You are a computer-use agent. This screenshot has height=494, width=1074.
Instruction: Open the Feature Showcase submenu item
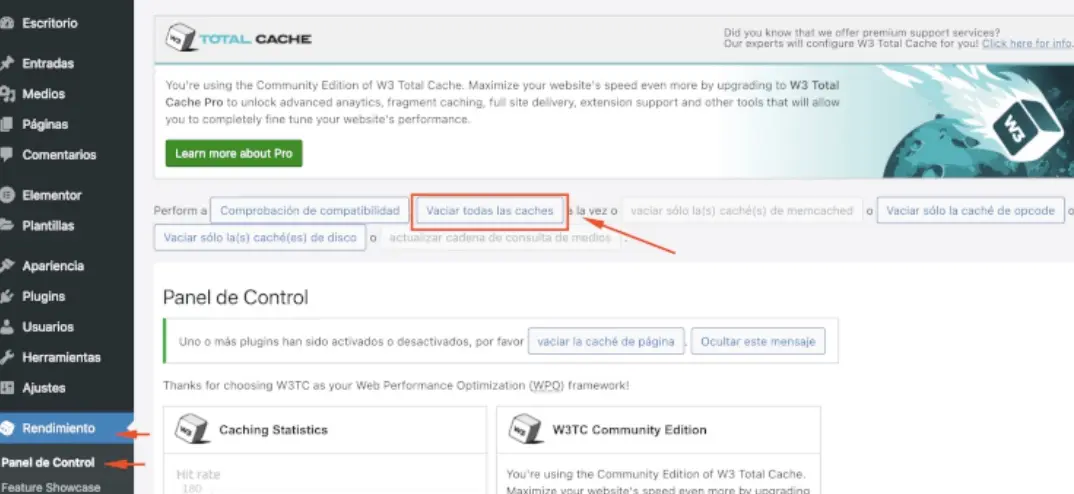[51, 487]
